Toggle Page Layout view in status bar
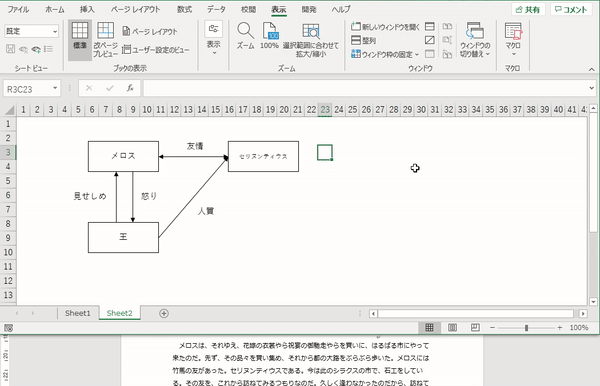600x386 pixels. pyautogui.click(x=452, y=327)
